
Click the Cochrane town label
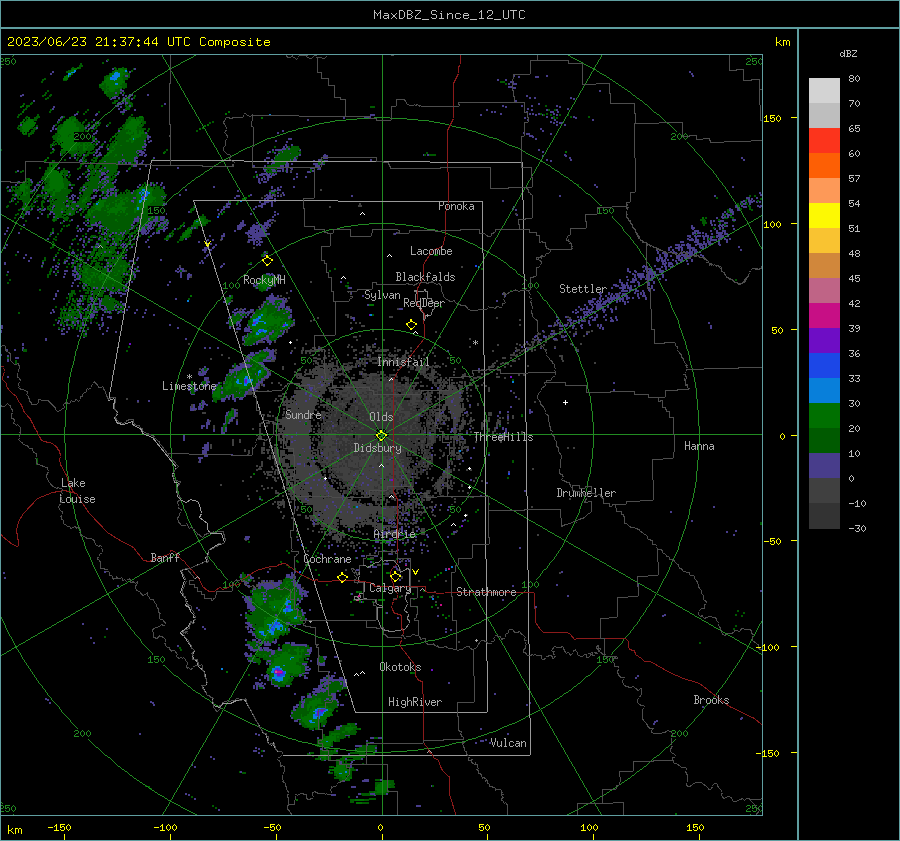[x=327, y=559]
